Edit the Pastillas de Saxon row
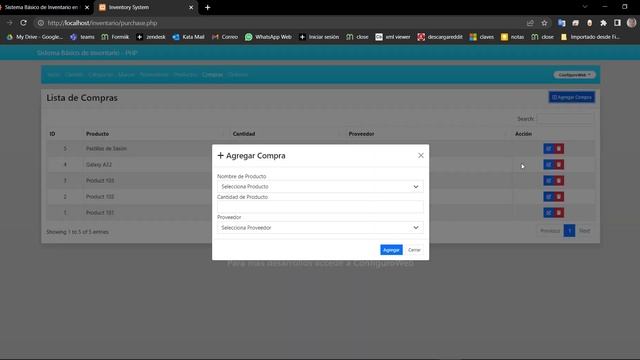Screen dimensions: 640x360 pos(548,149)
